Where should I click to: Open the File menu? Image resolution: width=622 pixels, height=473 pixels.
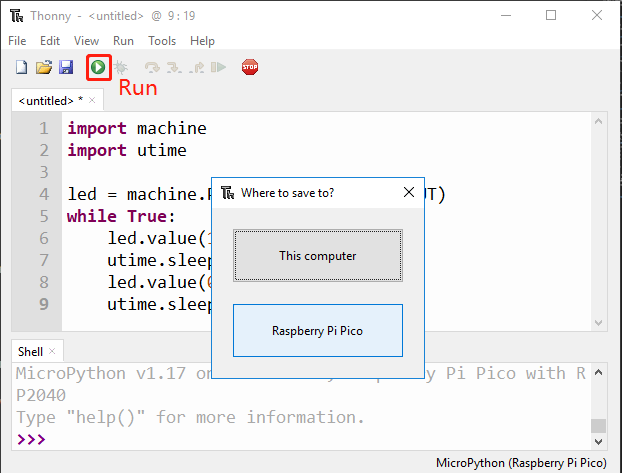(x=17, y=41)
